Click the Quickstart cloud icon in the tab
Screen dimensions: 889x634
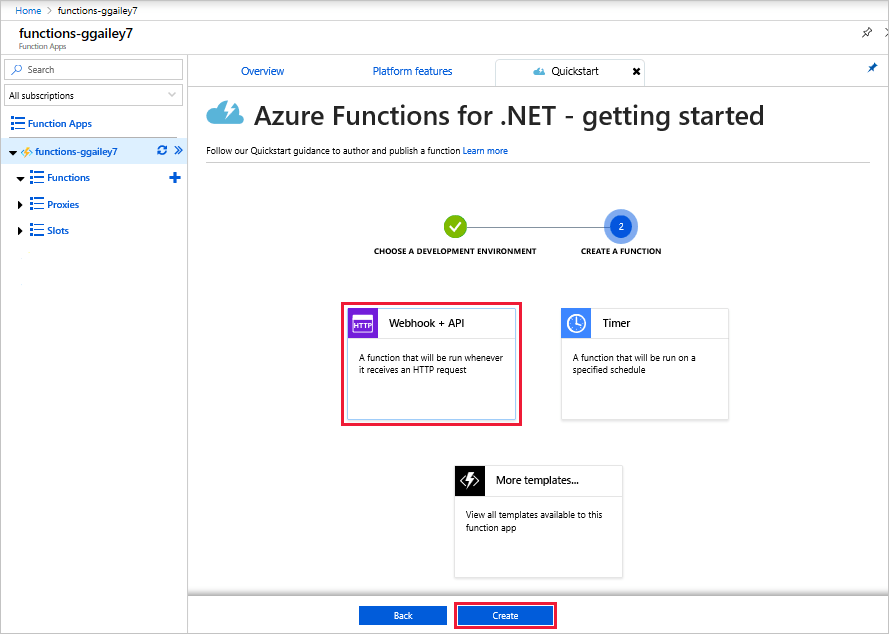(539, 72)
